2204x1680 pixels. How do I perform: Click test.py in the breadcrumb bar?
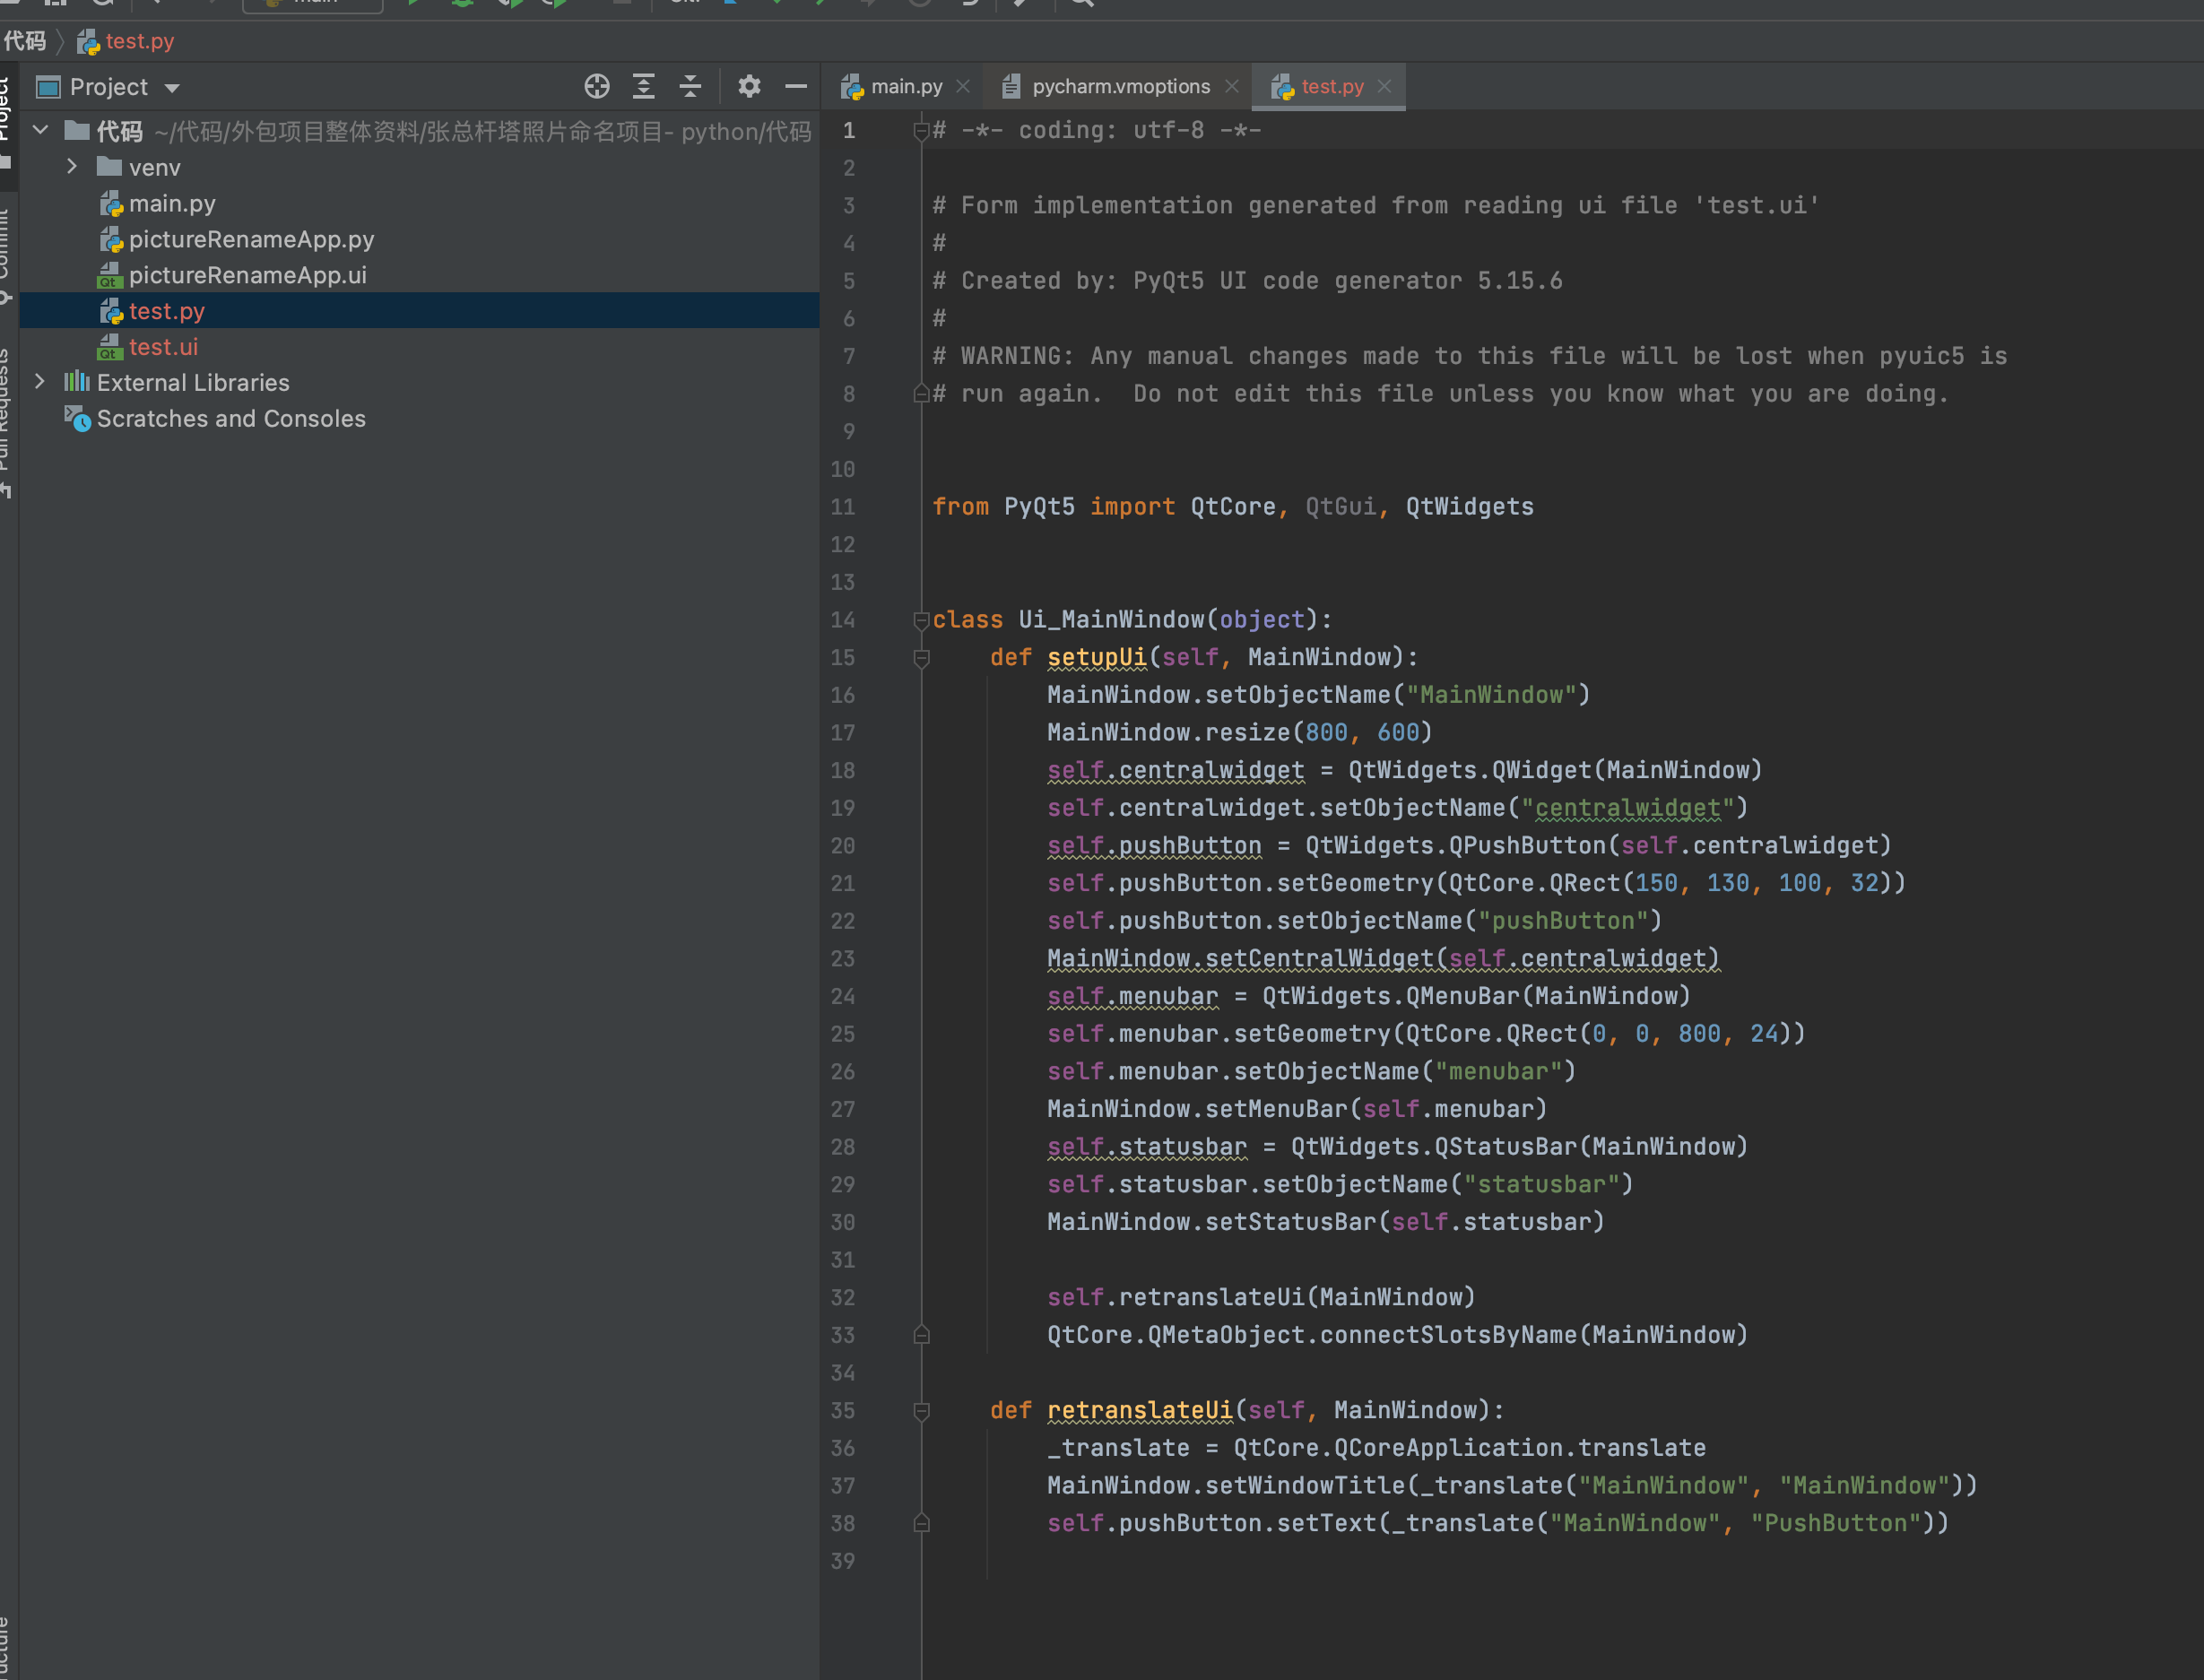pos(139,41)
